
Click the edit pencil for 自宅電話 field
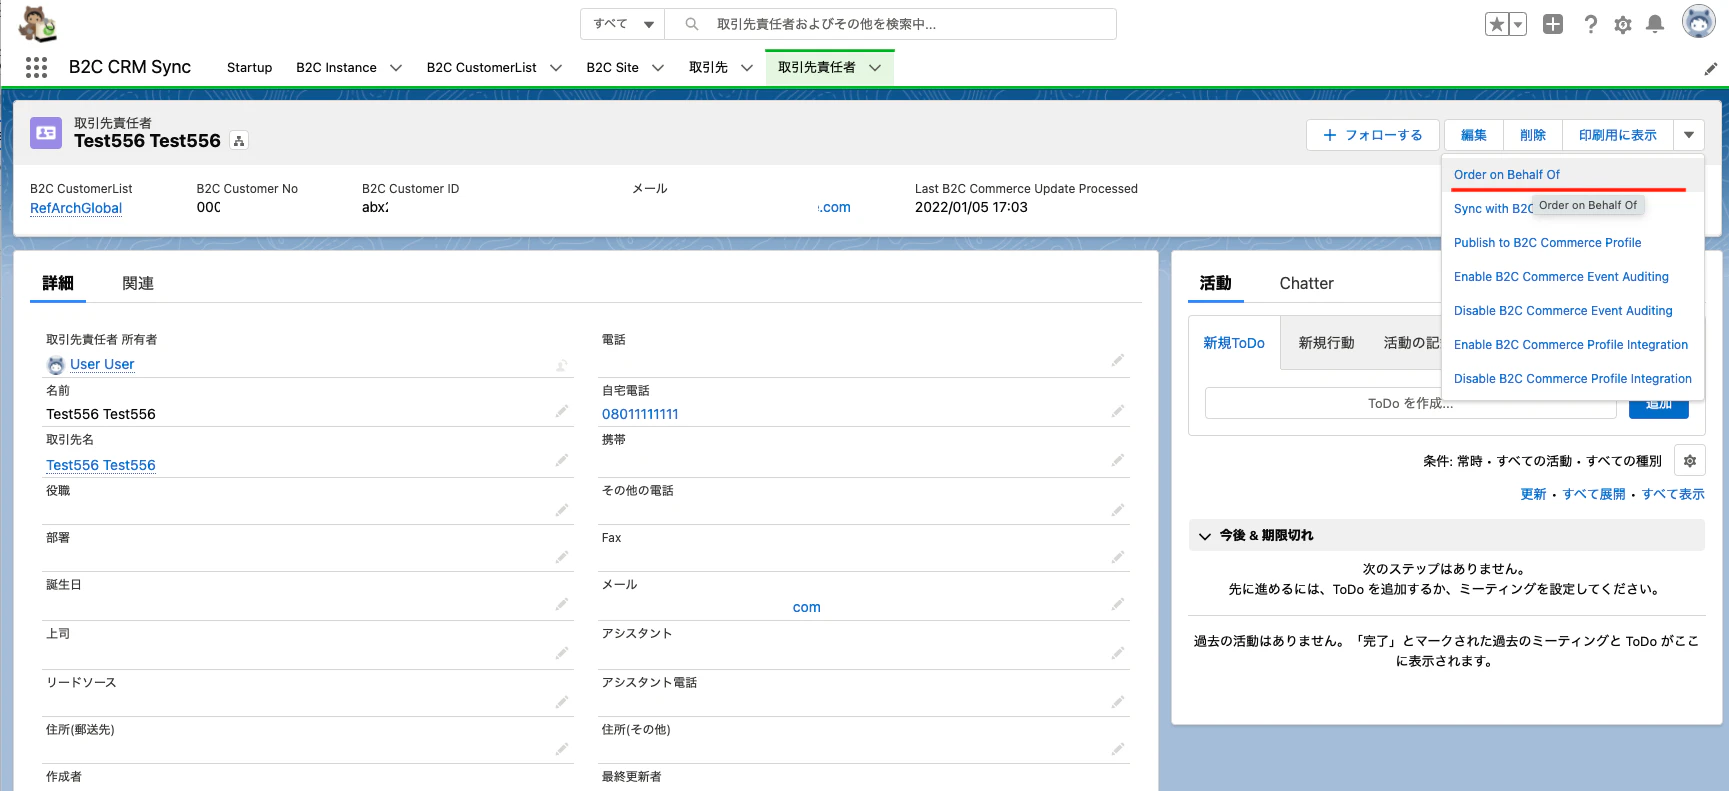pyautogui.click(x=1118, y=411)
